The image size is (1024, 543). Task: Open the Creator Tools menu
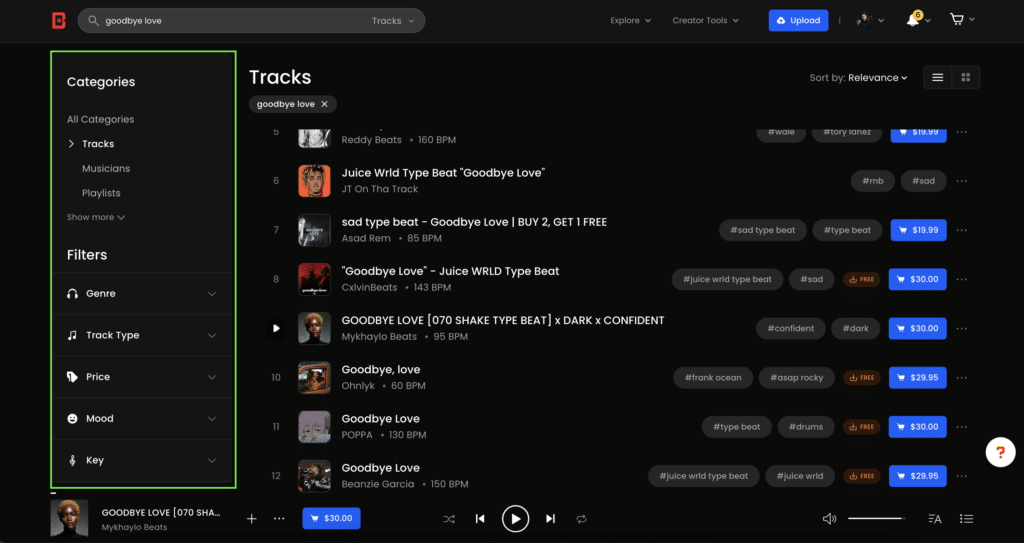705,20
